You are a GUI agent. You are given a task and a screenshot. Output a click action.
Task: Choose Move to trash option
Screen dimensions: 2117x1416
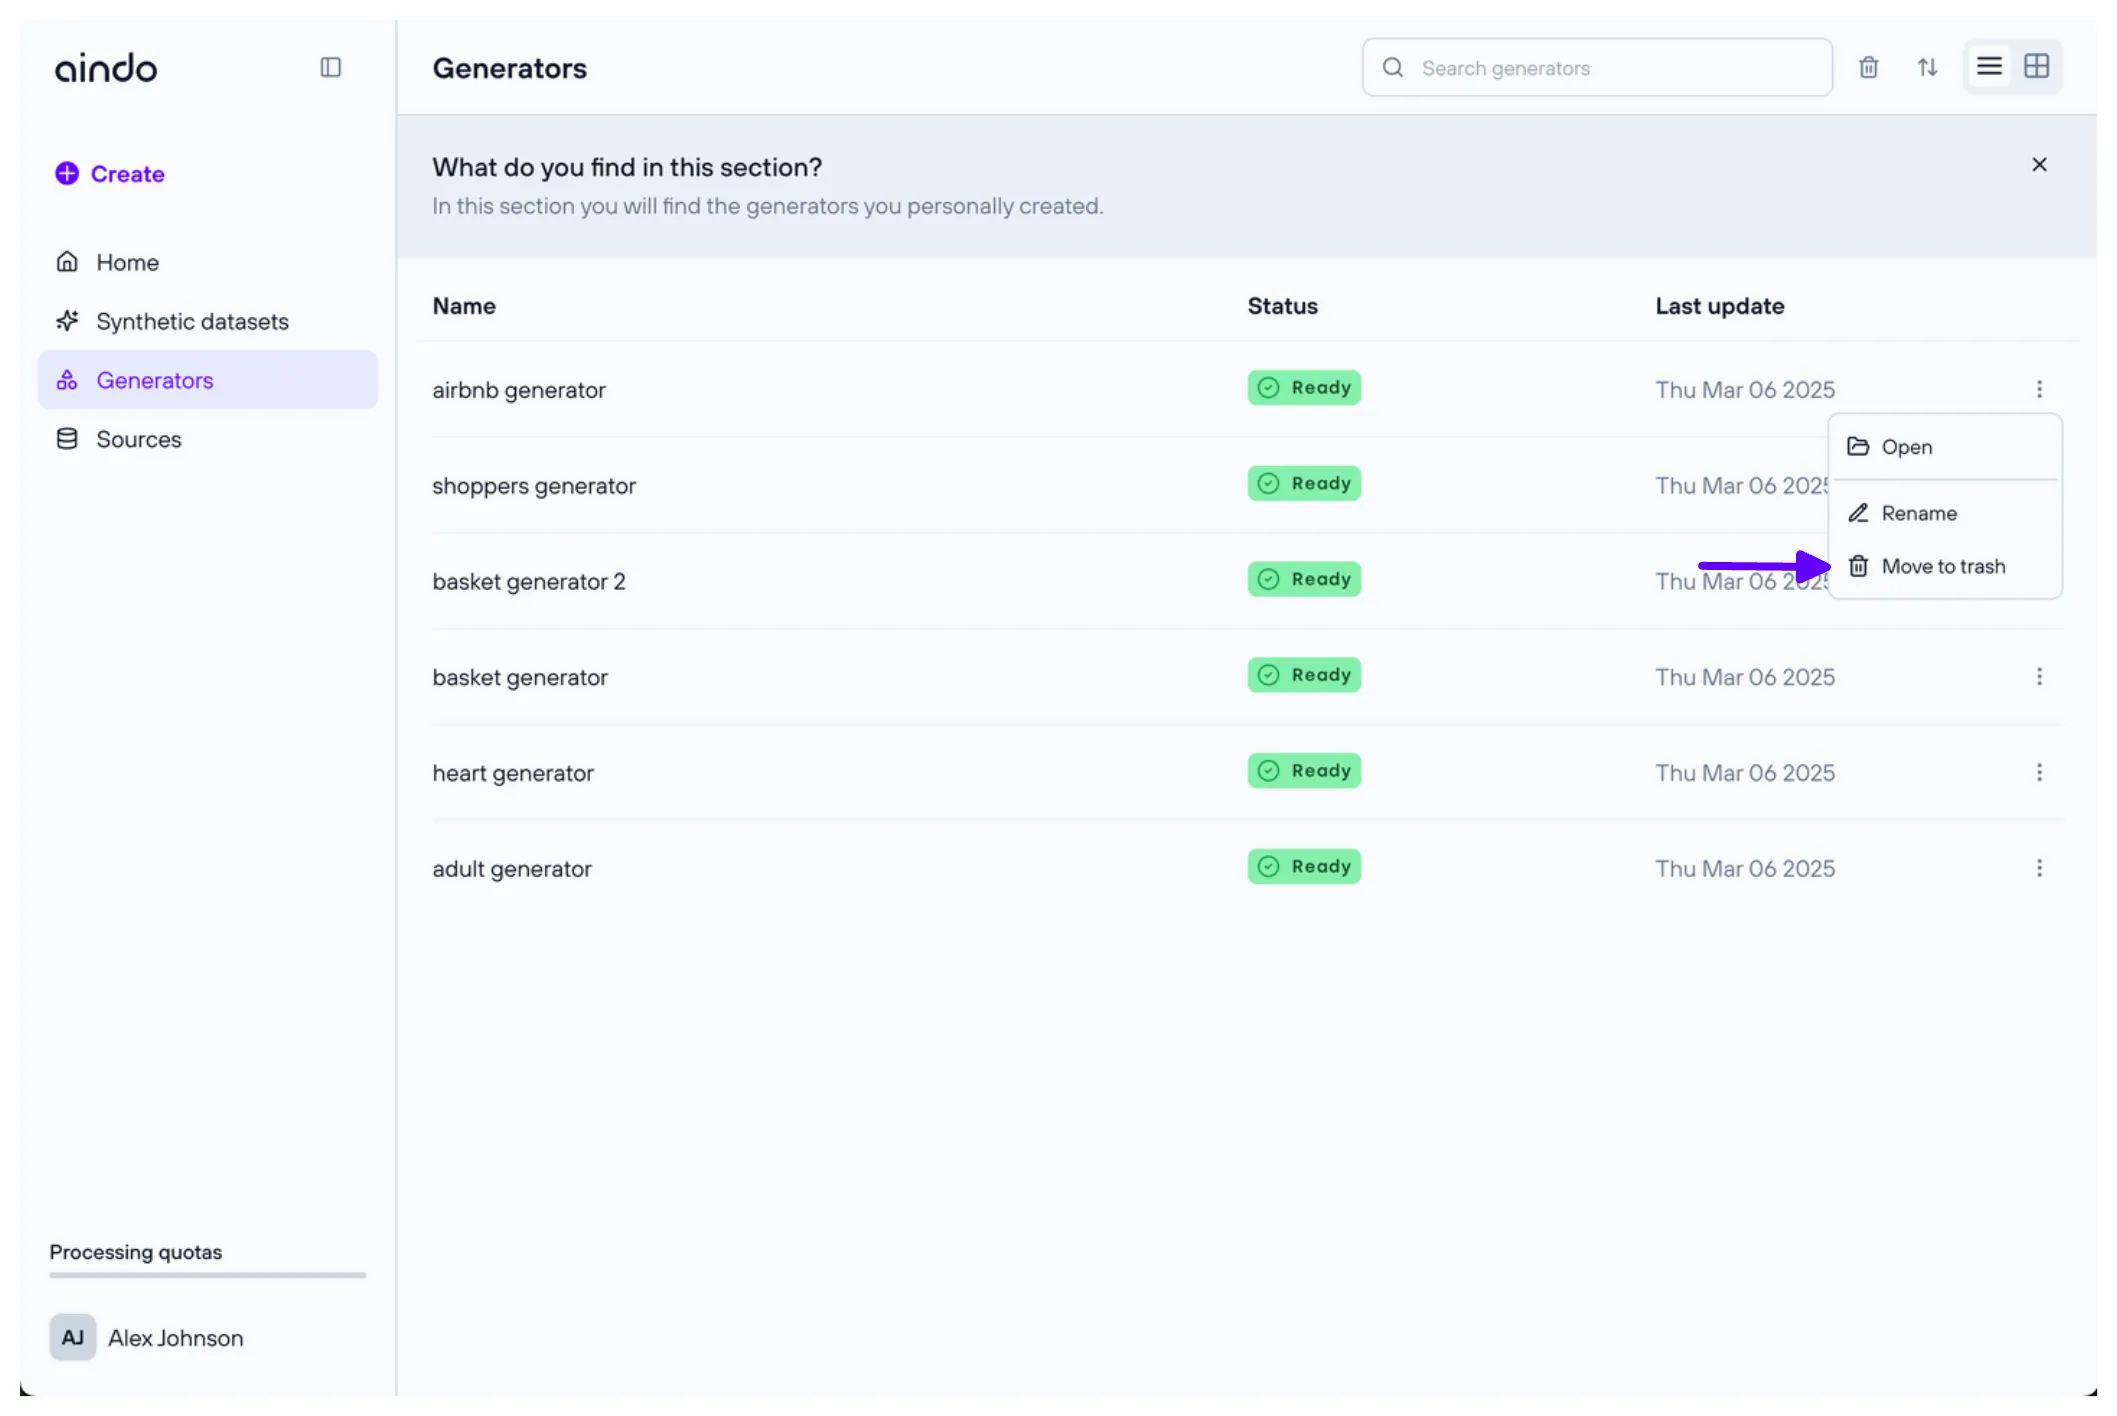click(x=1942, y=566)
